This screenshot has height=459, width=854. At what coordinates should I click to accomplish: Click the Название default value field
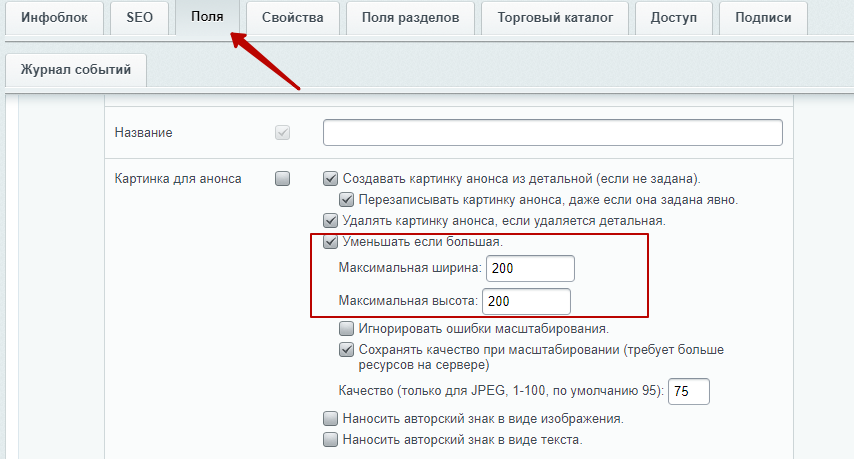click(x=553, y=132)
